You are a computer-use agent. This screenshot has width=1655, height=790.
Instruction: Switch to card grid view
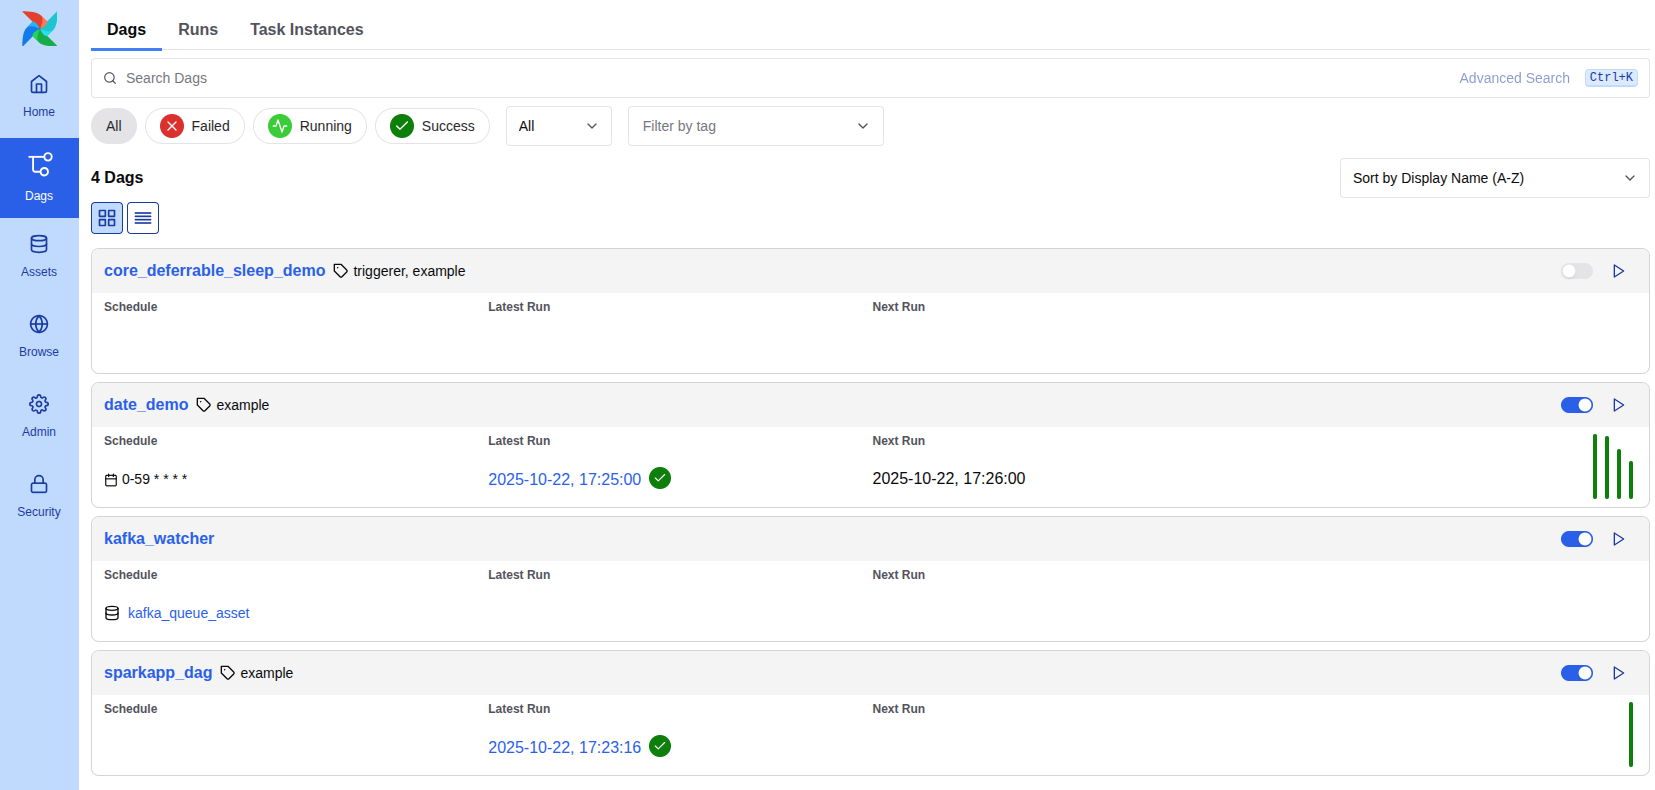pos(107,218)
